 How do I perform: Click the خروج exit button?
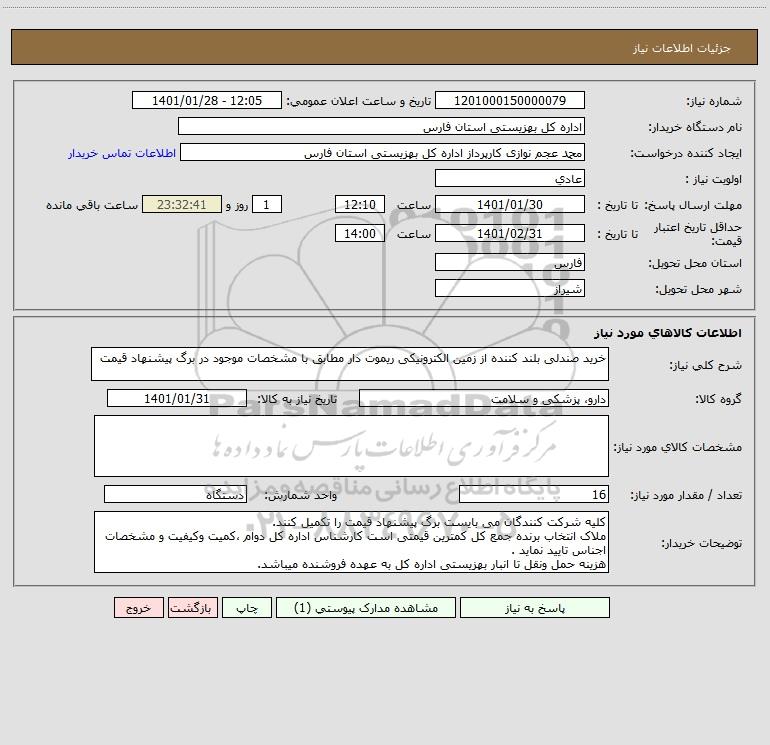[138, 608]
